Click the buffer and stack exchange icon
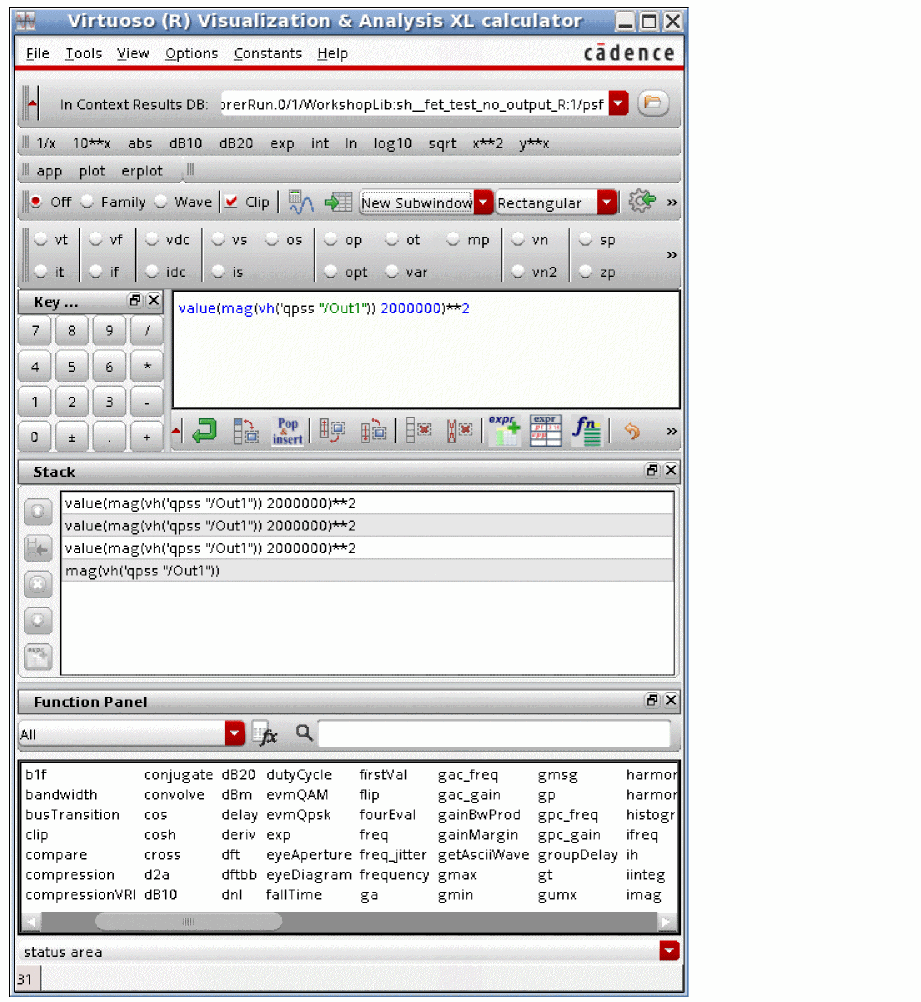 coord(373,431)
